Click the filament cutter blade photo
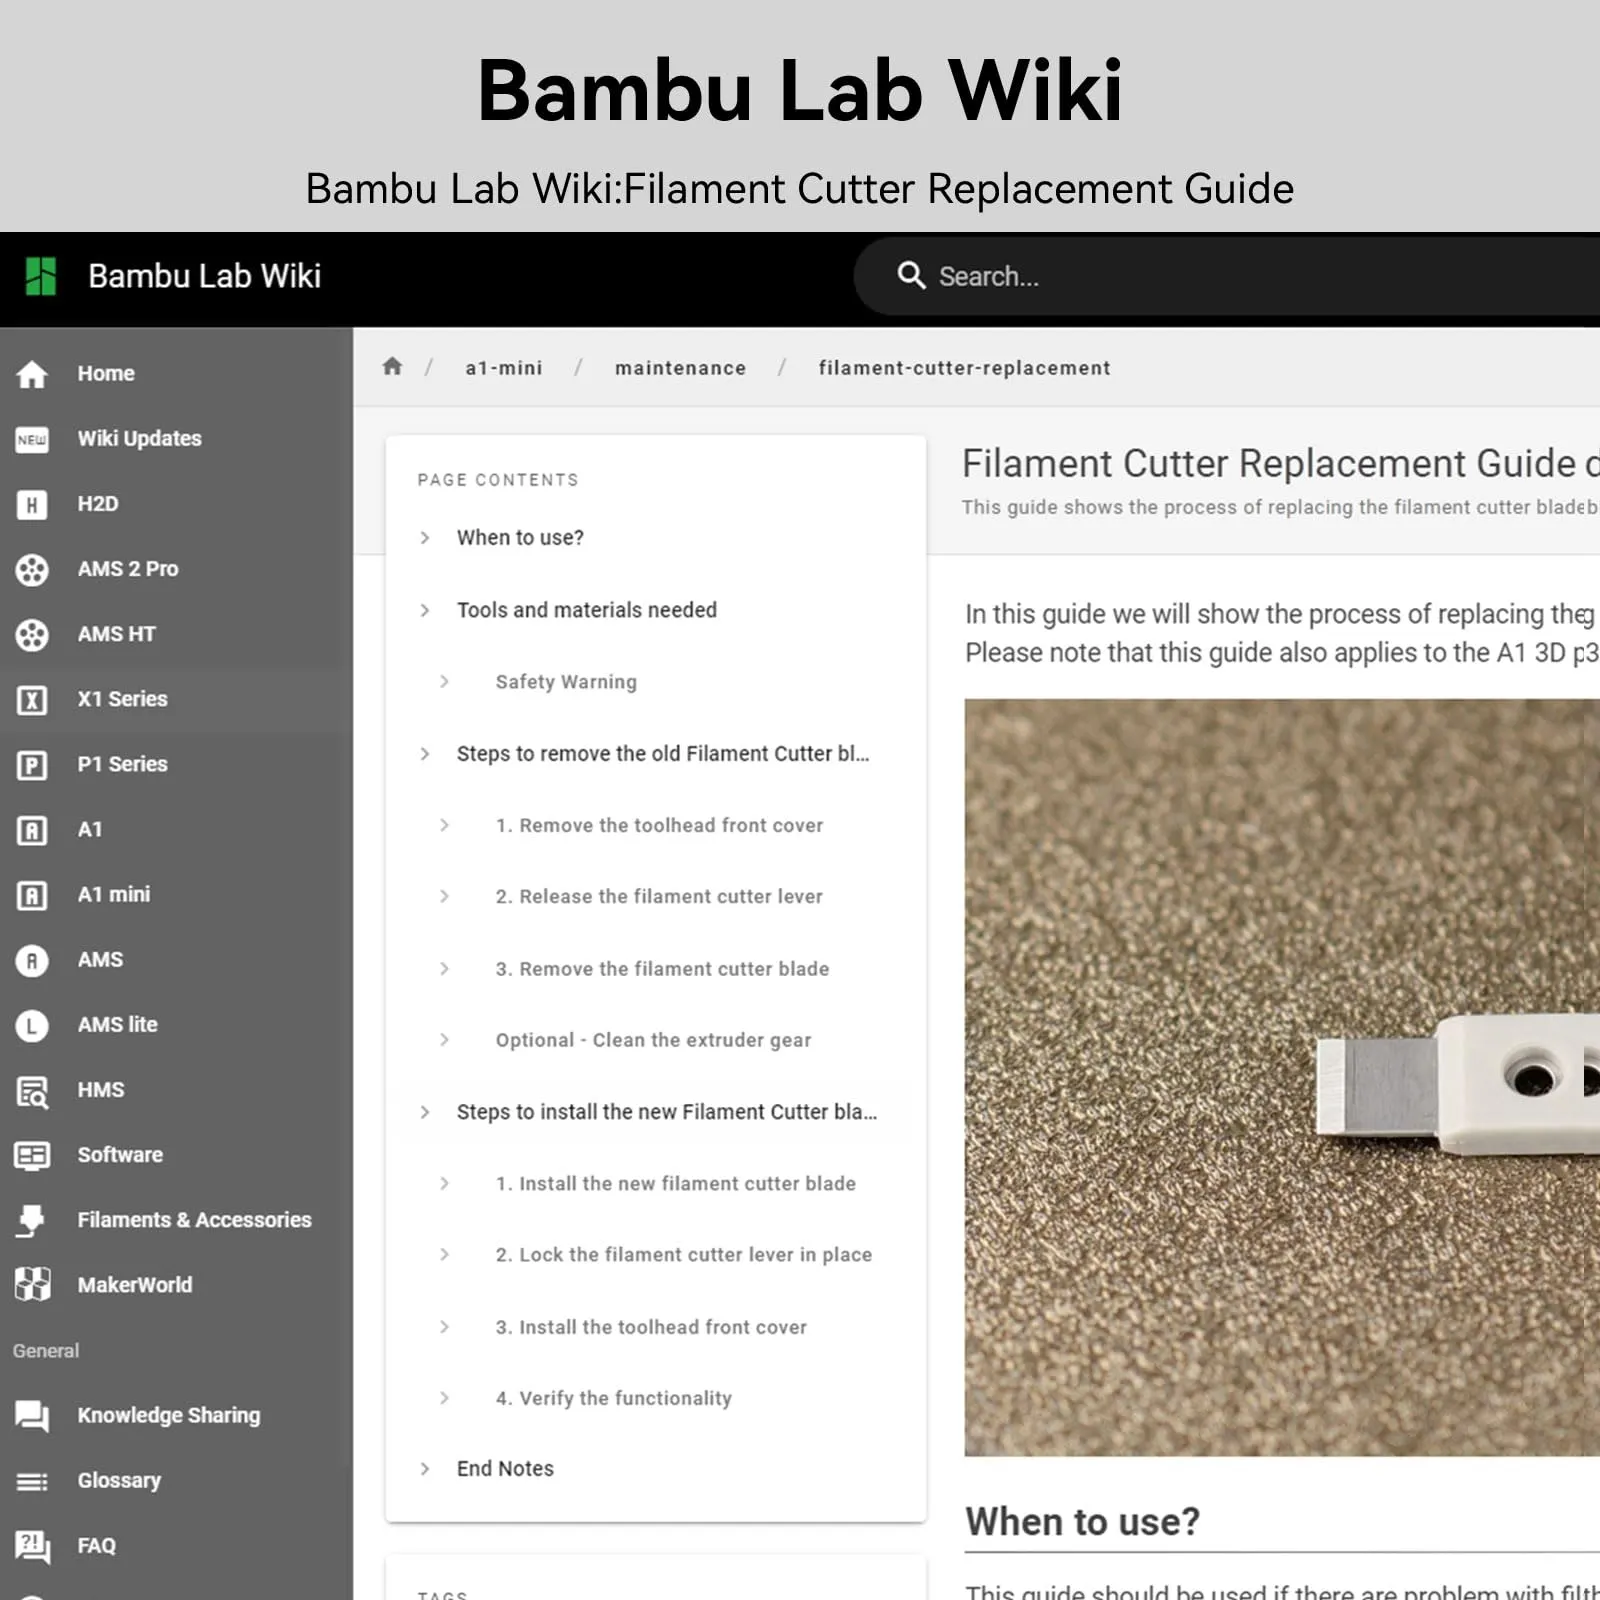This screenshot has height=1600, width=1600. tap(1280, 1077)
